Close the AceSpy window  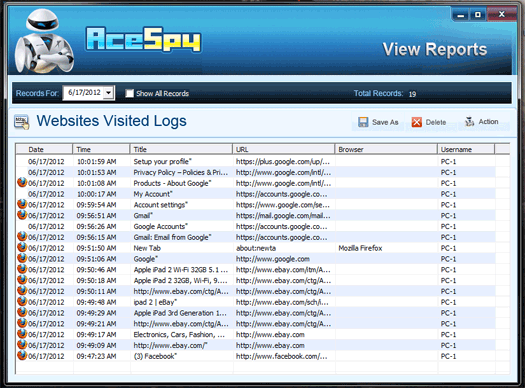tap(502, 14)
